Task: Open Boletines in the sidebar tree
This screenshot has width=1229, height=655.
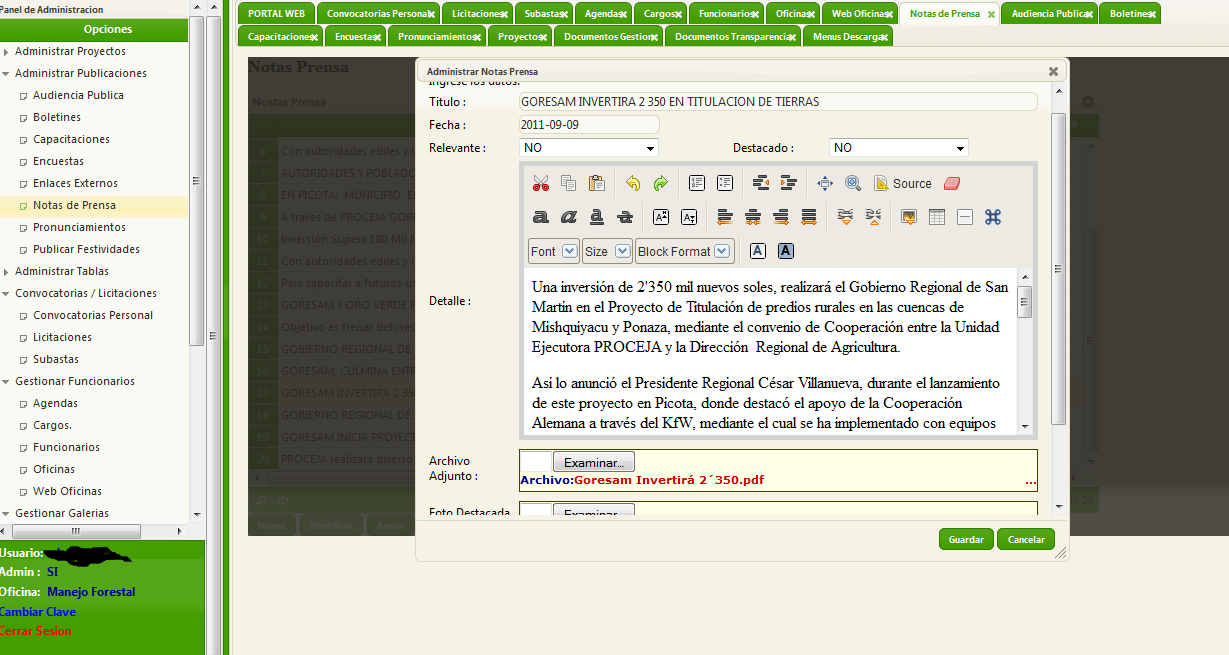Action: point(56,117)
